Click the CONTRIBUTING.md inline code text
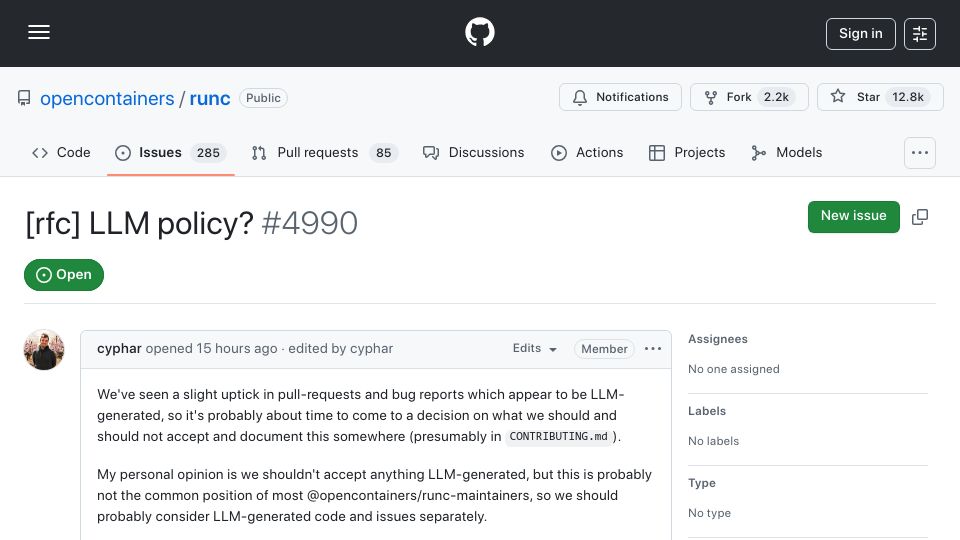The height and width of the screenshot is (540, 960). coord(558,437)
